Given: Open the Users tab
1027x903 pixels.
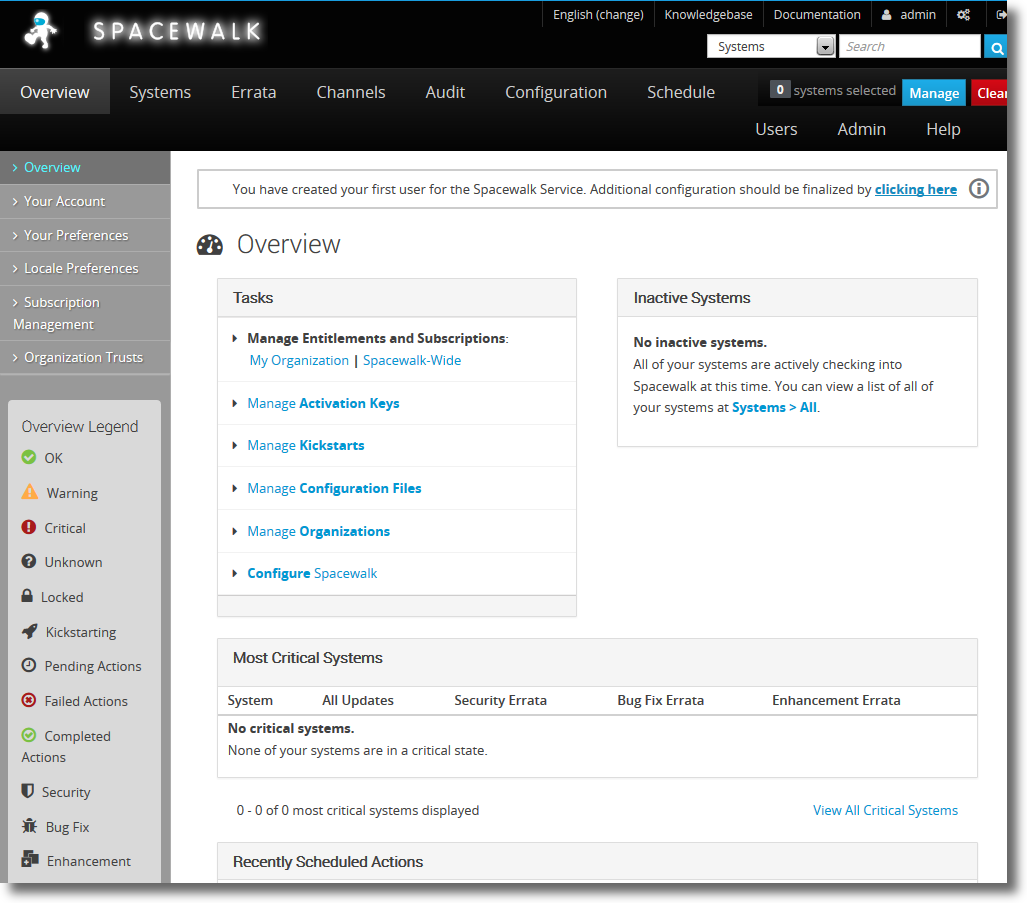Looking at the screenshot, I should (x=776, y=129).
